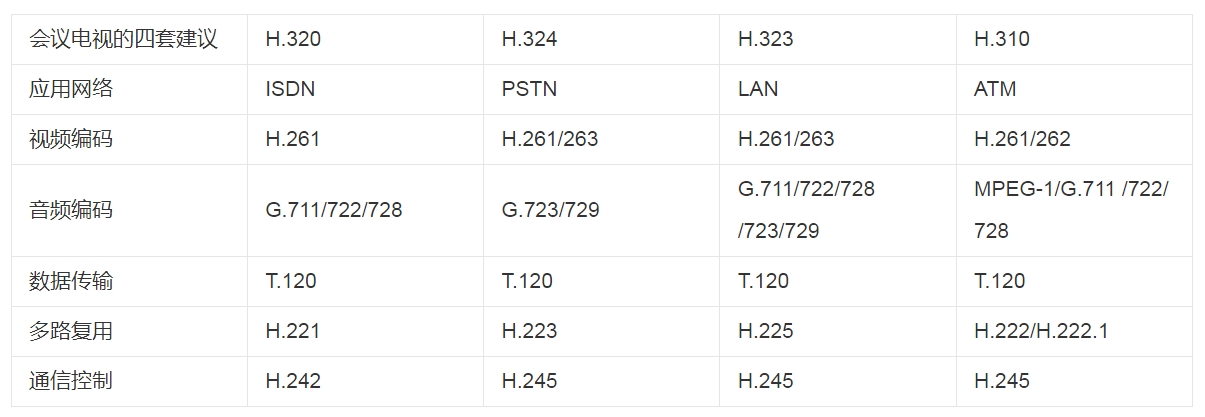
Task: Click the H.261/262 video coding cell
Action: tap(1022, 139)
